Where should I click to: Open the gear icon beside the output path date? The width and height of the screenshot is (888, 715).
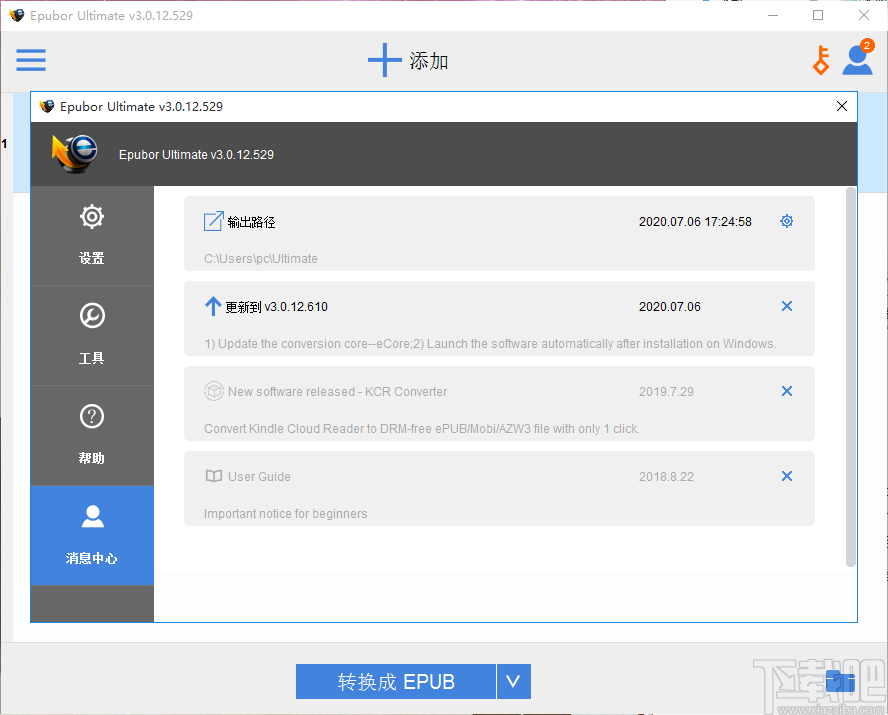point(786,221)
